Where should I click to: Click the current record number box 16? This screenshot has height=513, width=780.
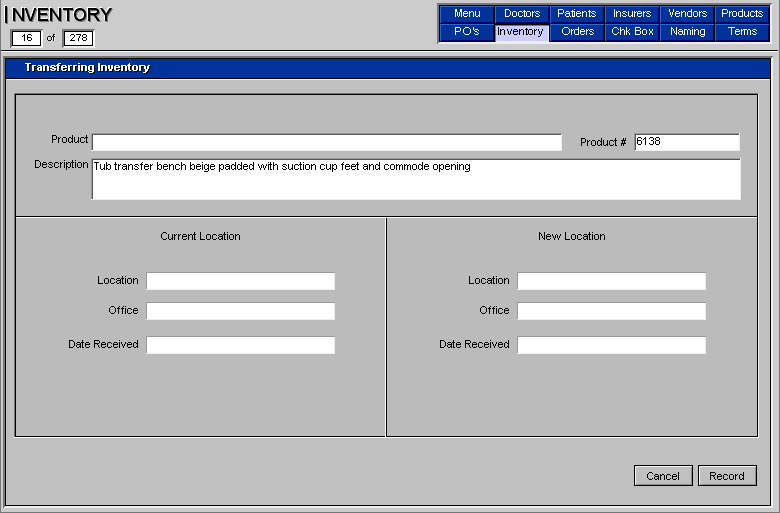[x=26, y=38]
